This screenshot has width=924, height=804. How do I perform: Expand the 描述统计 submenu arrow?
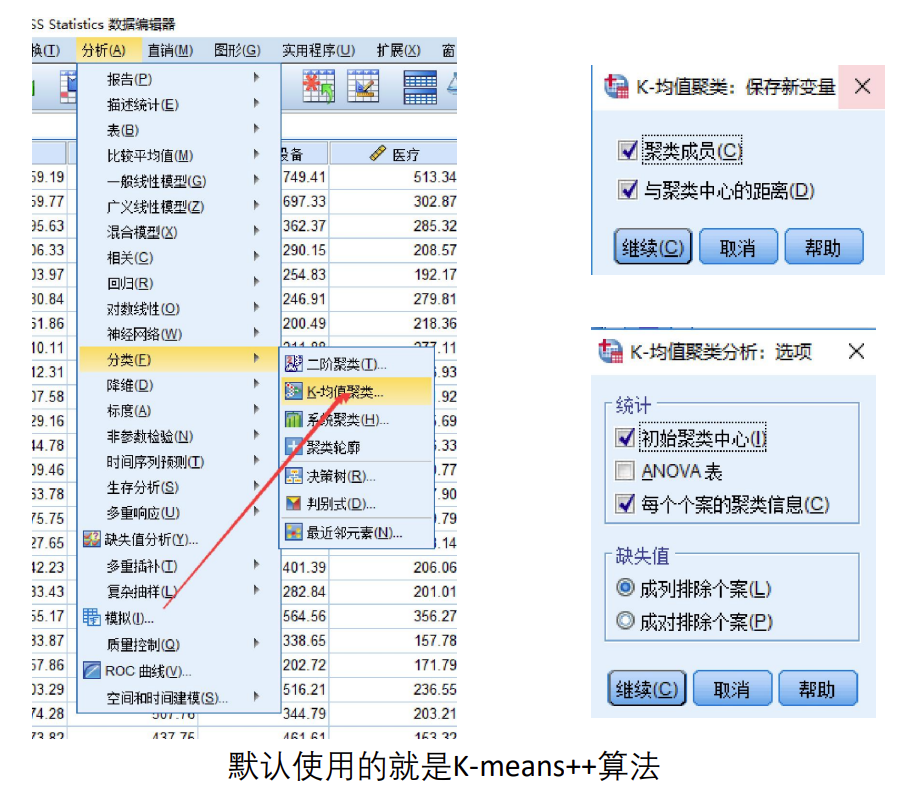coord(256,103)
